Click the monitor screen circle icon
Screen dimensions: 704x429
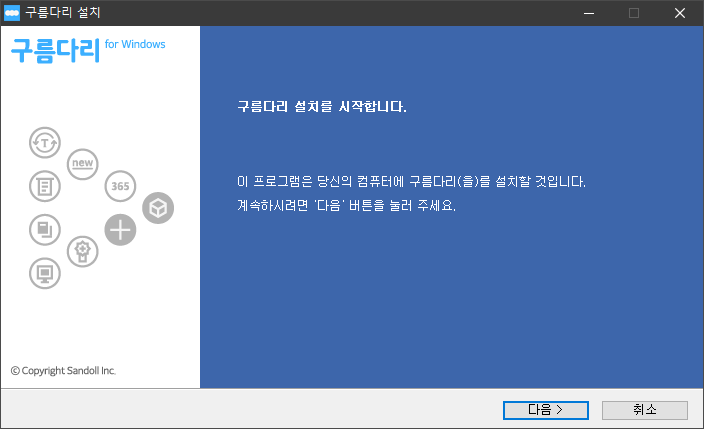[45, 273]
